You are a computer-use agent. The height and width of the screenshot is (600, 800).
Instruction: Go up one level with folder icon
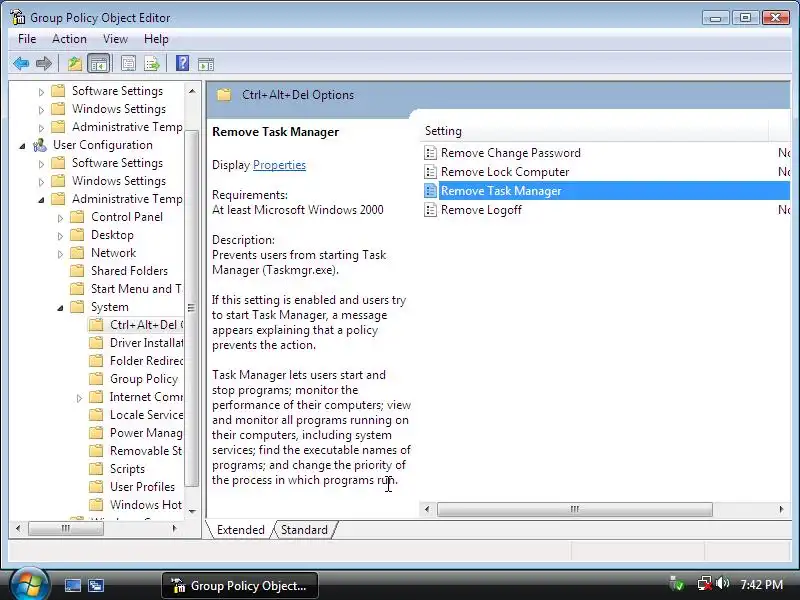pos(75,64)
